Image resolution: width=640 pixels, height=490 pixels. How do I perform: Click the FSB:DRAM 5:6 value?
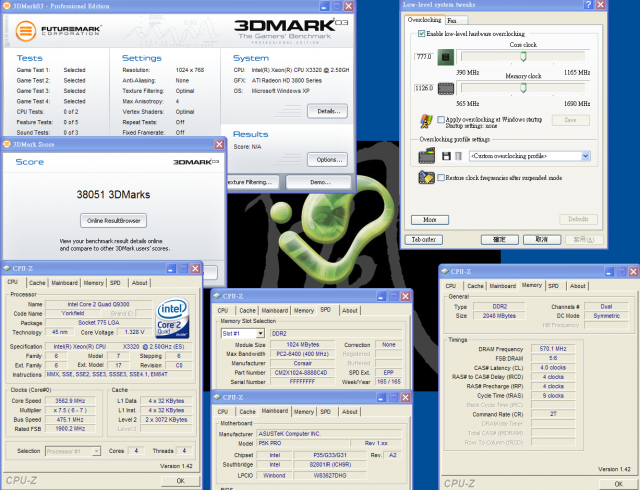click(x=553, y=358)
